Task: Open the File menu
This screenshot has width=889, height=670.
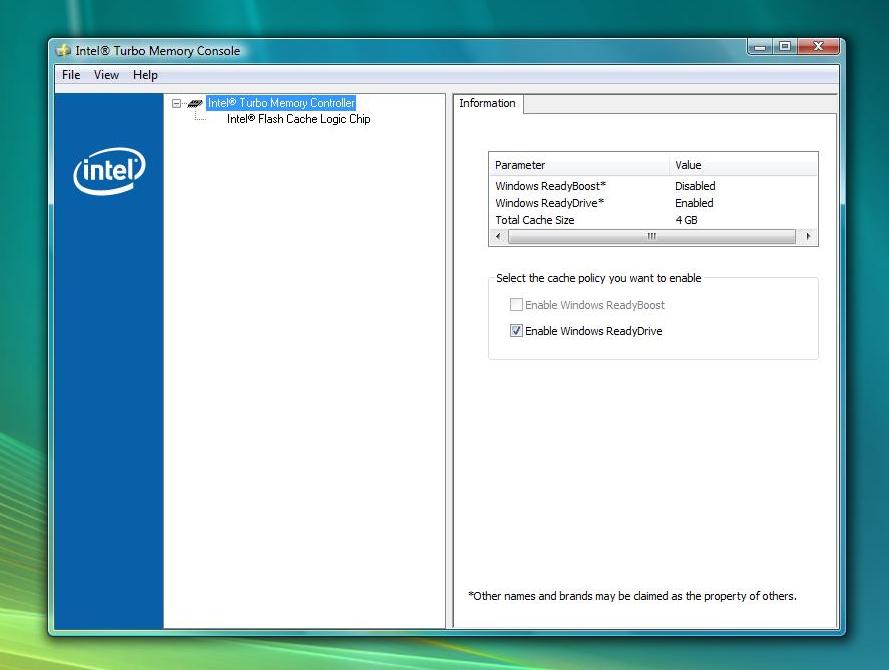Action: [x=71, y=75]
